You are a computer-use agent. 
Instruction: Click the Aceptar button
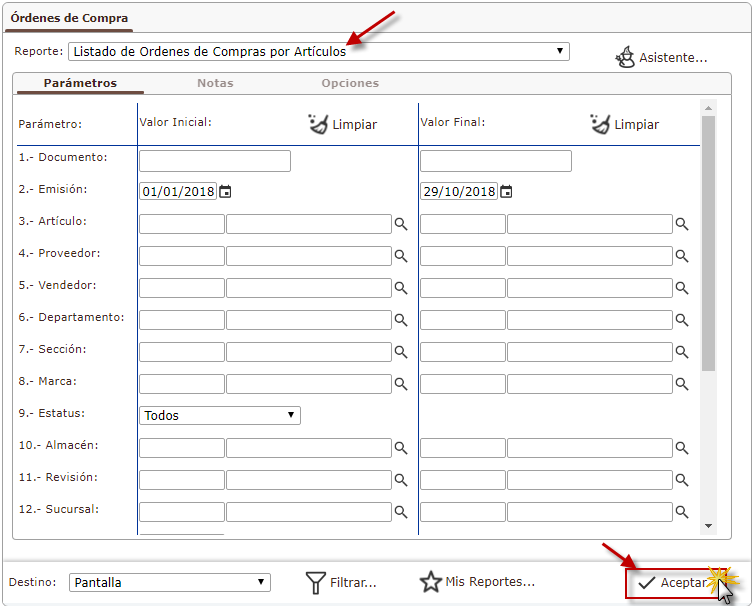[674, 583]
